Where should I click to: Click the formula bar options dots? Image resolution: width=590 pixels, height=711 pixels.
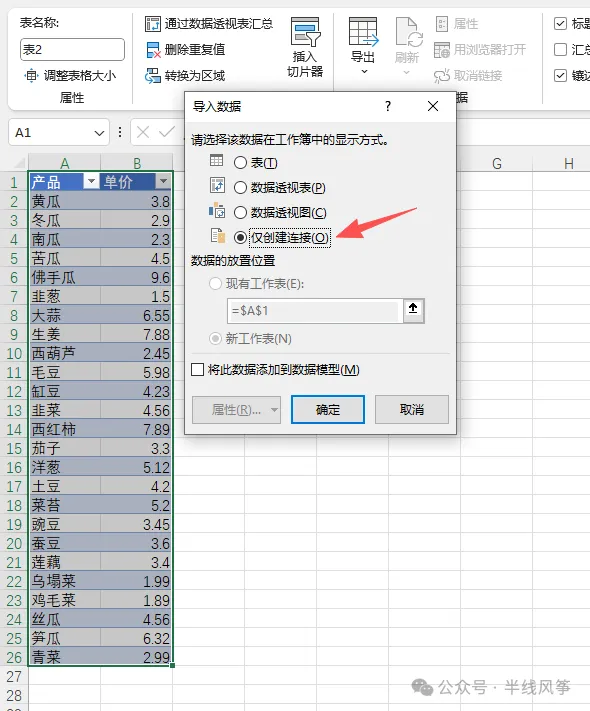pyautogui.click(x=120, y=132)
